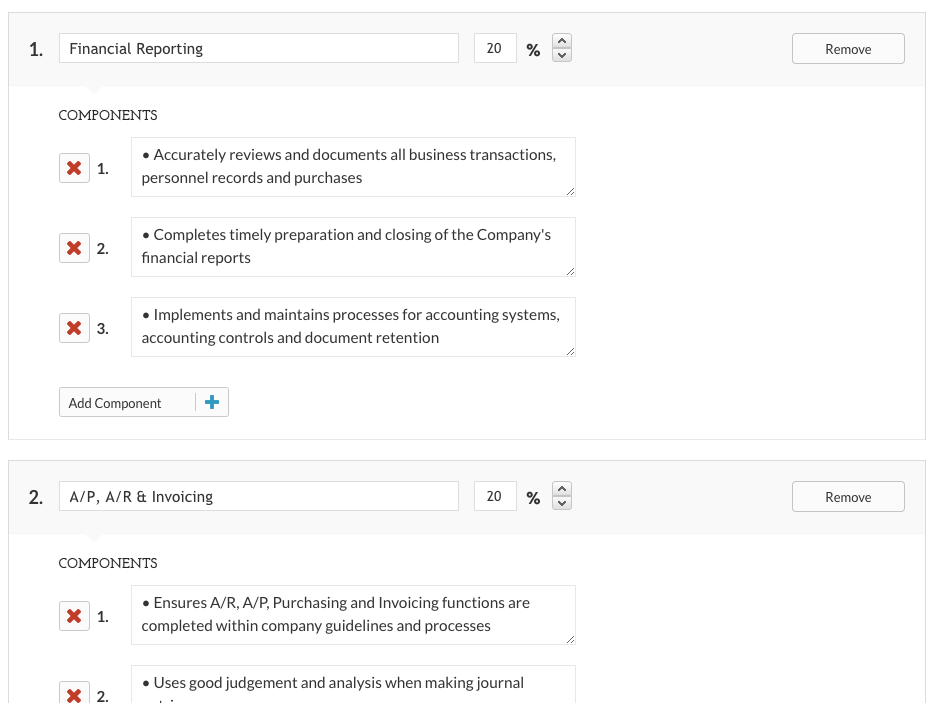939x703 pixels.
Task: Click Remove for the Financial Reporting category
Action: (847, 48)
